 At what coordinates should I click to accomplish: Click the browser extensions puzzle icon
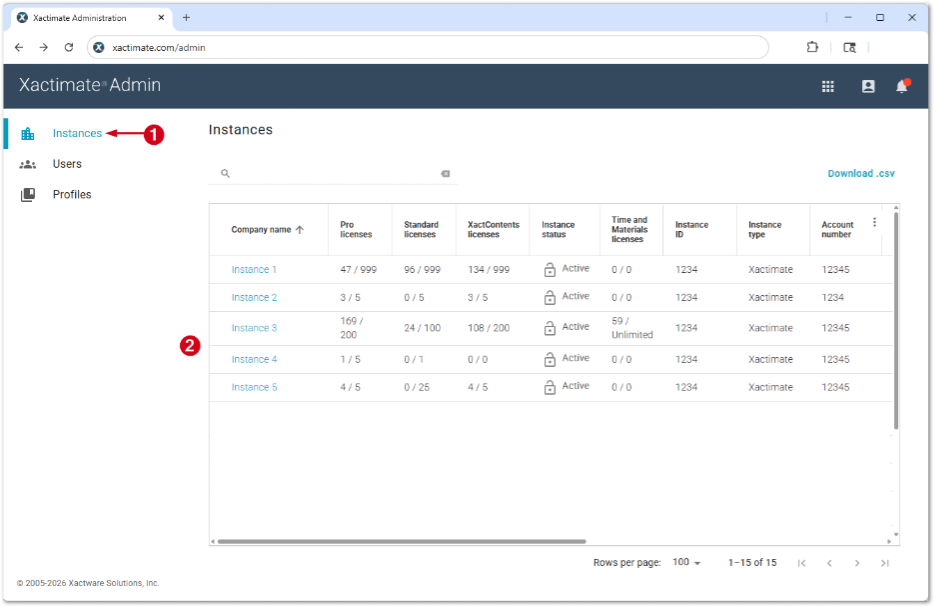pos(812,47)
